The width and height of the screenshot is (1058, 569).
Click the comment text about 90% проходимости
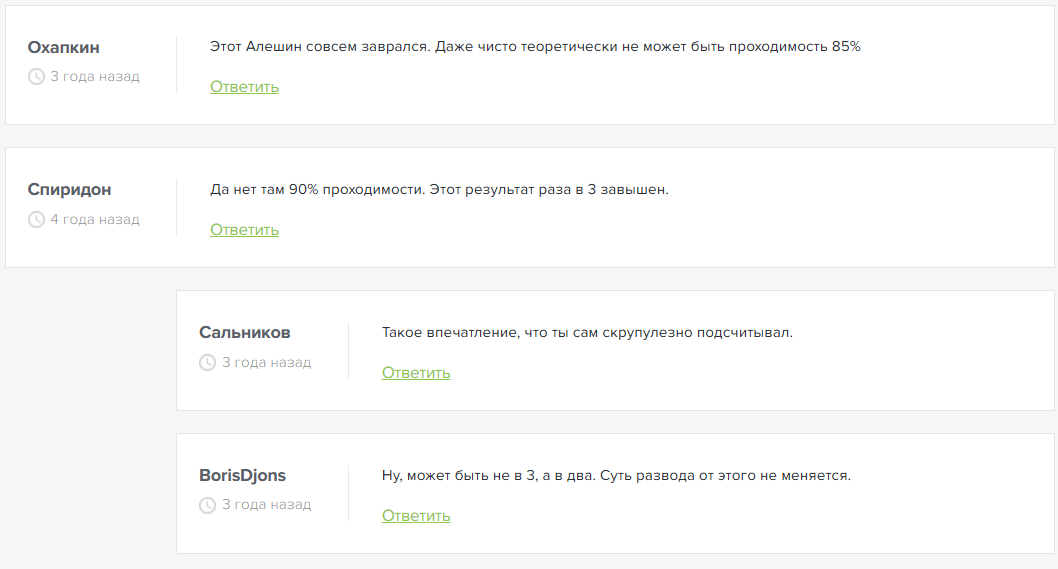click(x=439, y=190)
